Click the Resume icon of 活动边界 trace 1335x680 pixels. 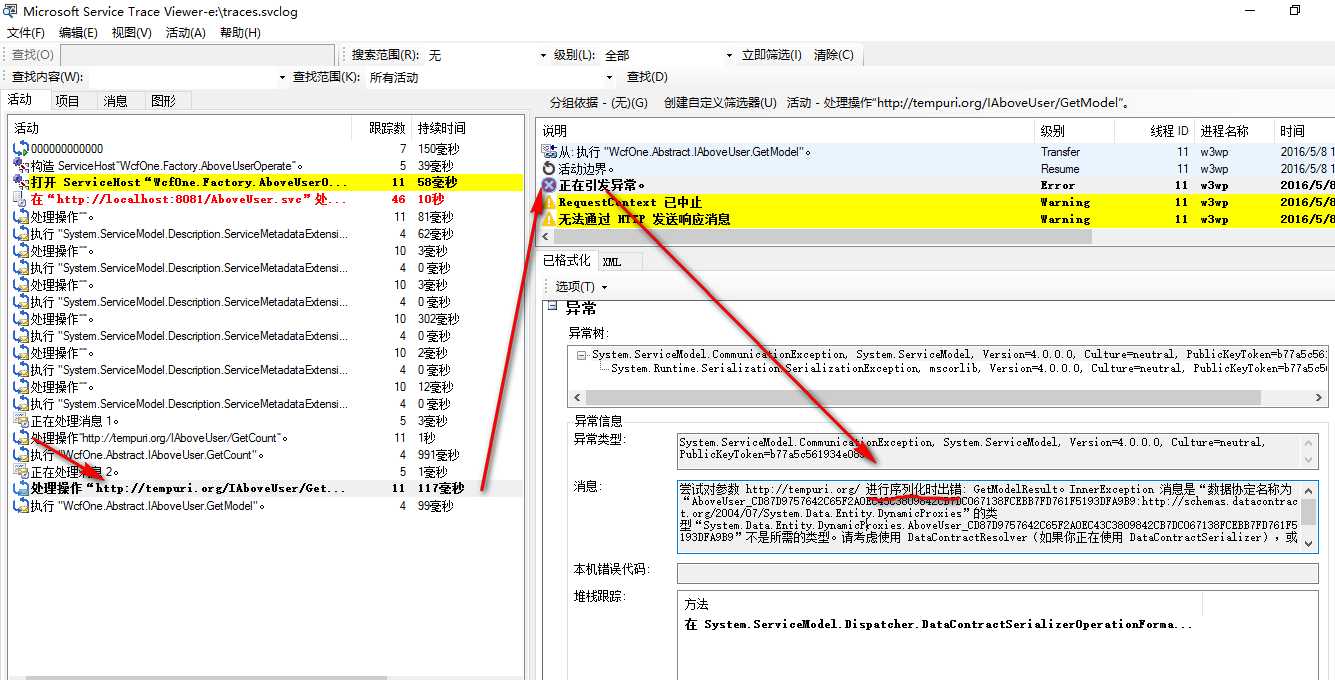point(549,168)
